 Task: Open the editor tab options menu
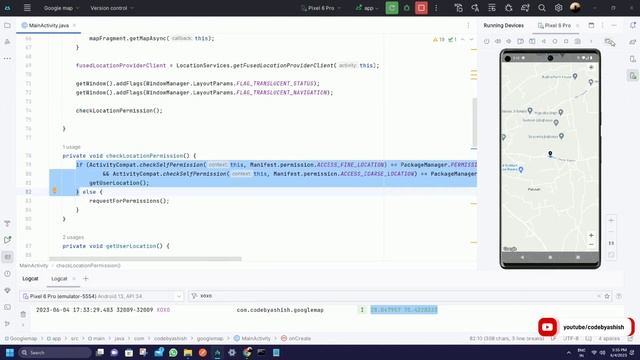(468, 25)
